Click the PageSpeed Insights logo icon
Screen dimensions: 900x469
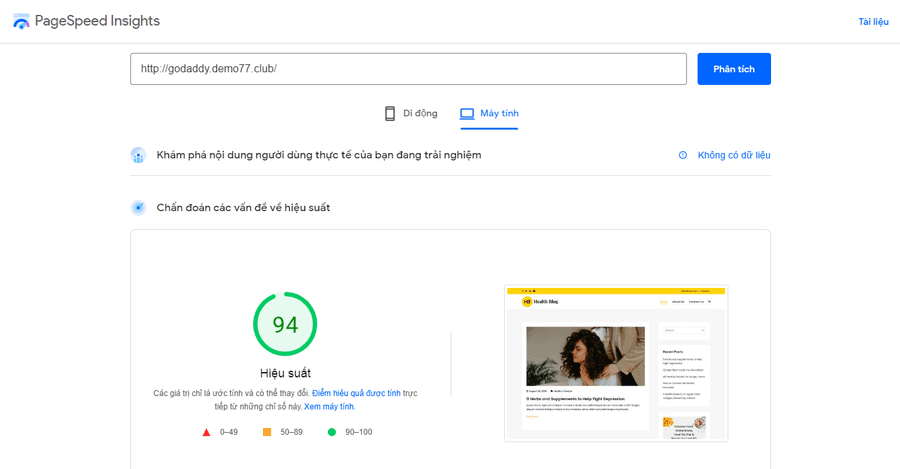click(21, 22)
